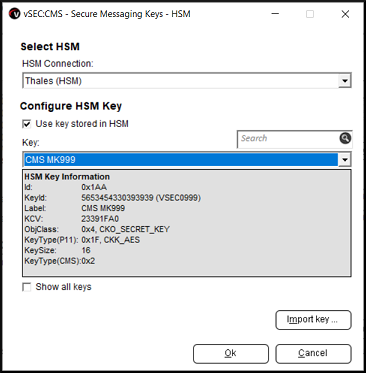Open the HSM Connection dropdown arrow
The image size is (366, 373).
[344, 81]
